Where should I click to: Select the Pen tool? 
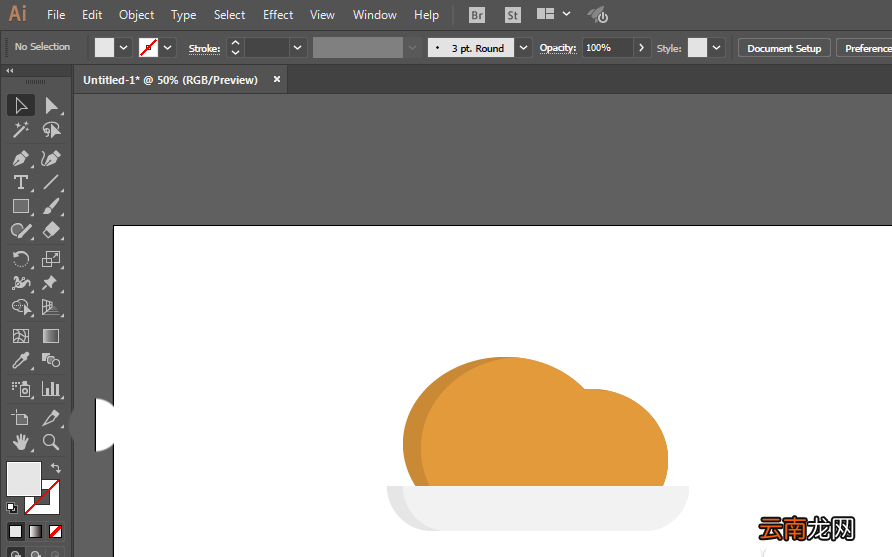click(x=21, y=158)
